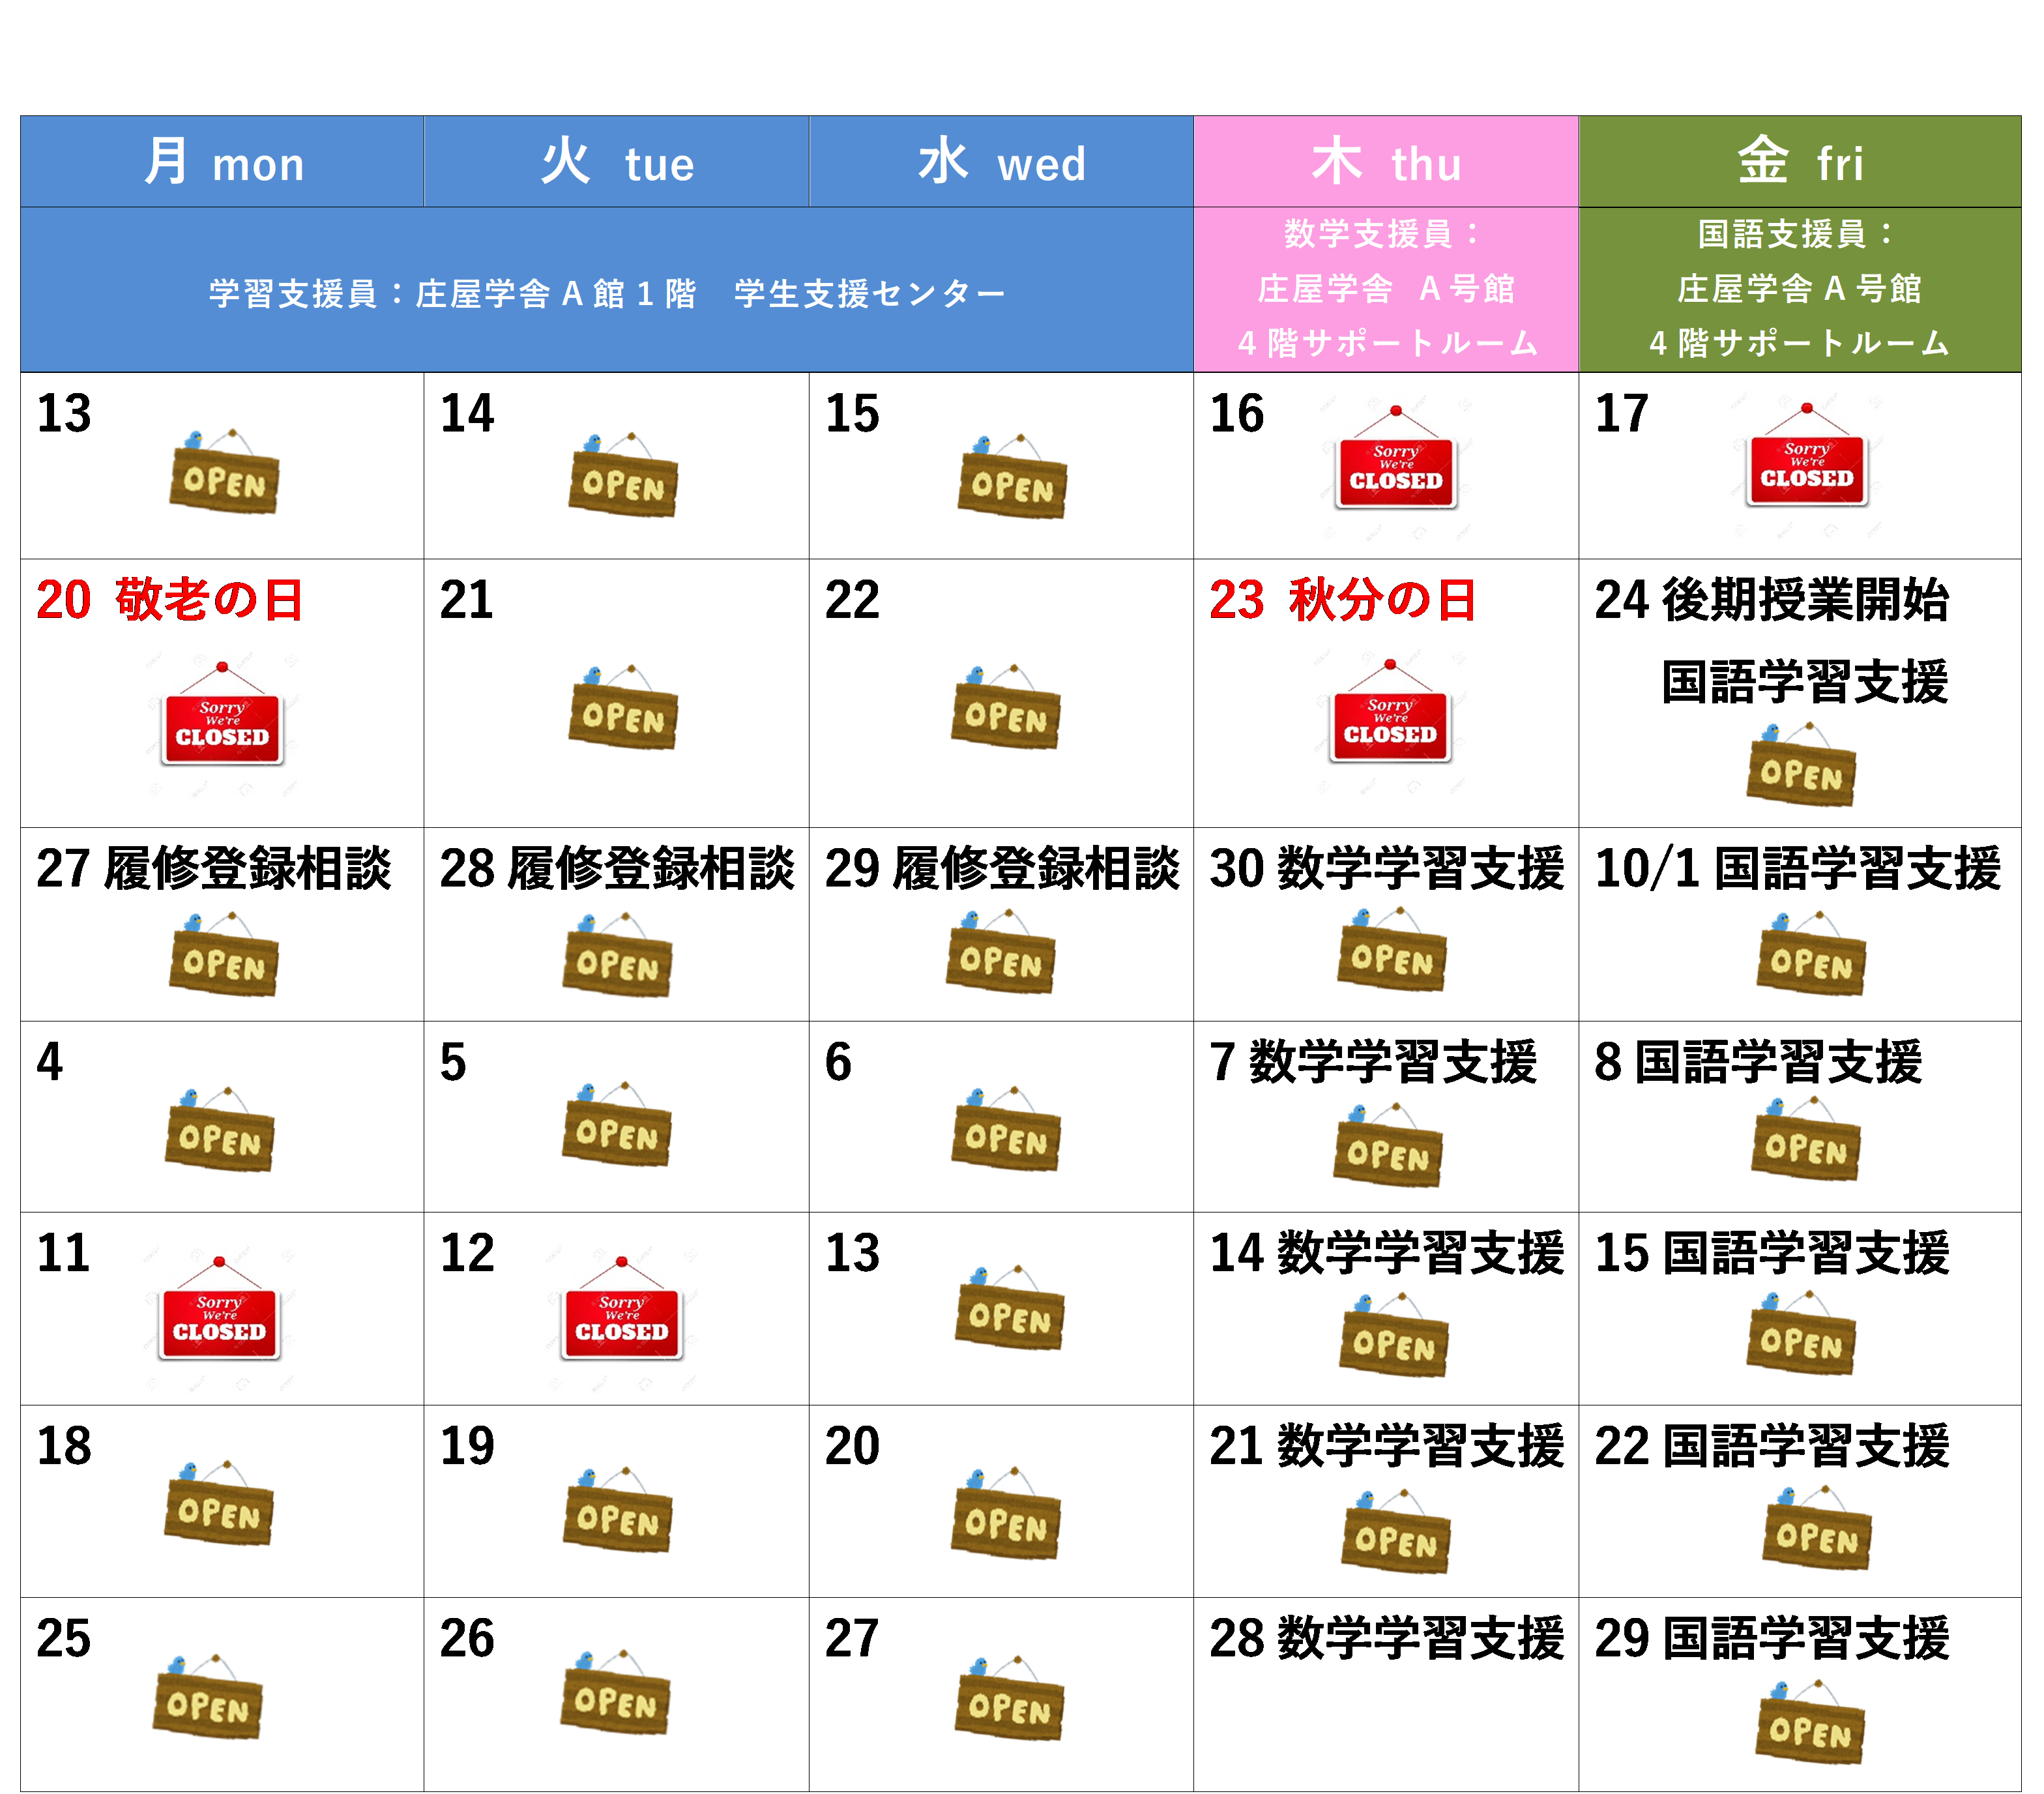This screenshot has width=2044, height=1794.
Task: Select the 水 wed column header
Action: [1001, 162]
